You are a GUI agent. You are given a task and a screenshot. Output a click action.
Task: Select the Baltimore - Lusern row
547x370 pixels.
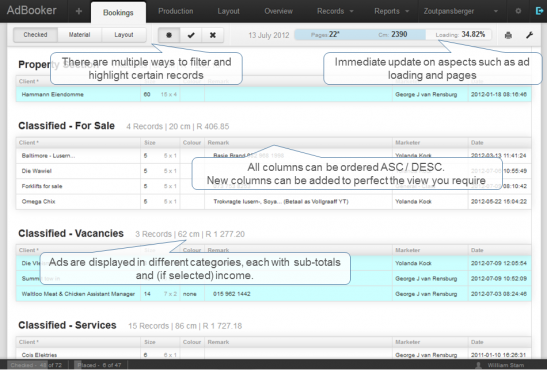coord(274,156)
